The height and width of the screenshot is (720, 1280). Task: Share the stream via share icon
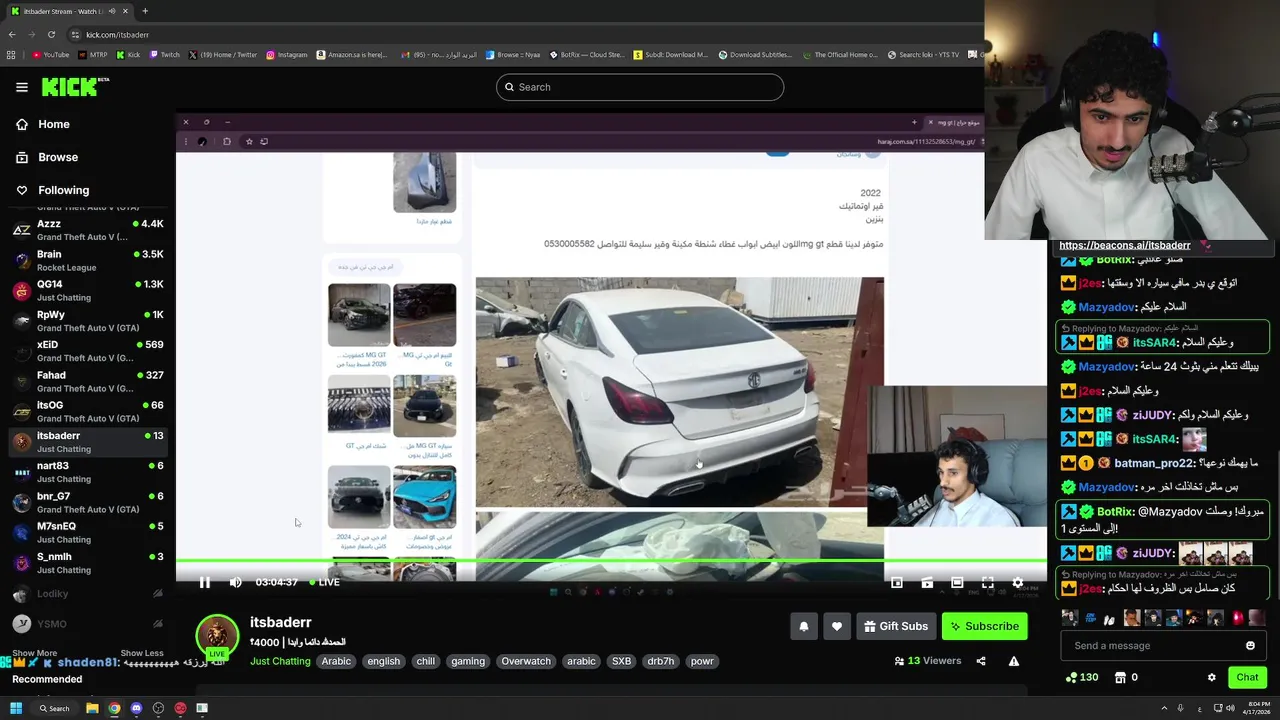click(x=981, y=661)
